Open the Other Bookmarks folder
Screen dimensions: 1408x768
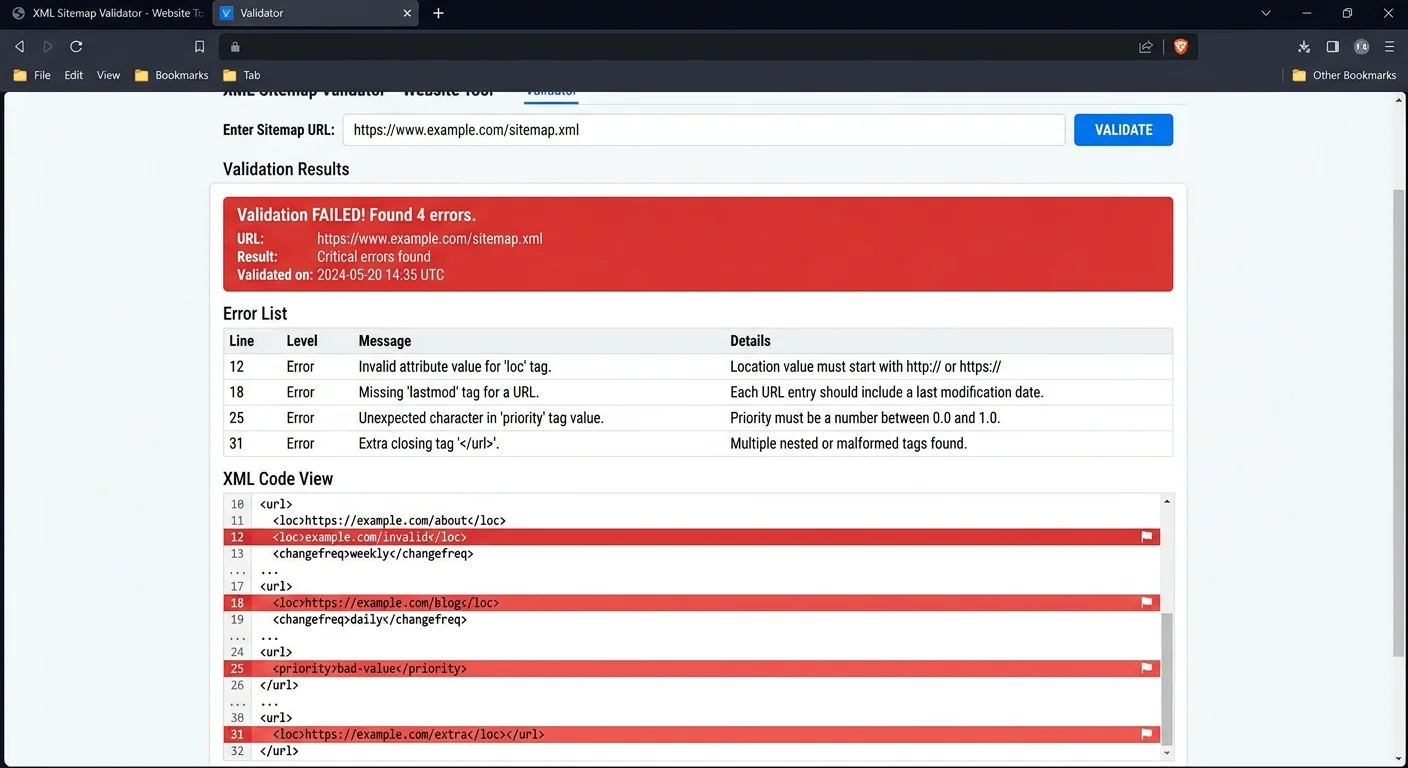pos(1344,75)
